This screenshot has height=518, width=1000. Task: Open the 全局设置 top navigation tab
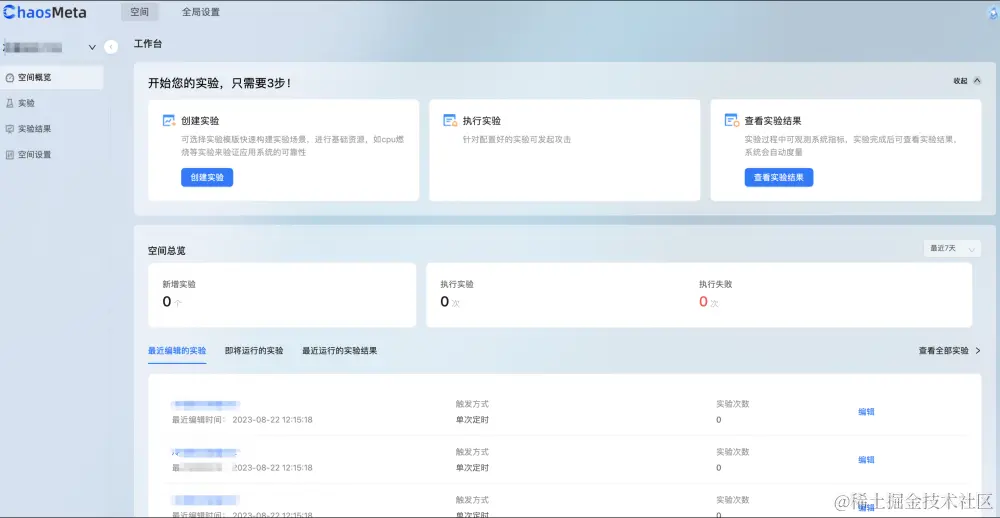pos(201,11)
